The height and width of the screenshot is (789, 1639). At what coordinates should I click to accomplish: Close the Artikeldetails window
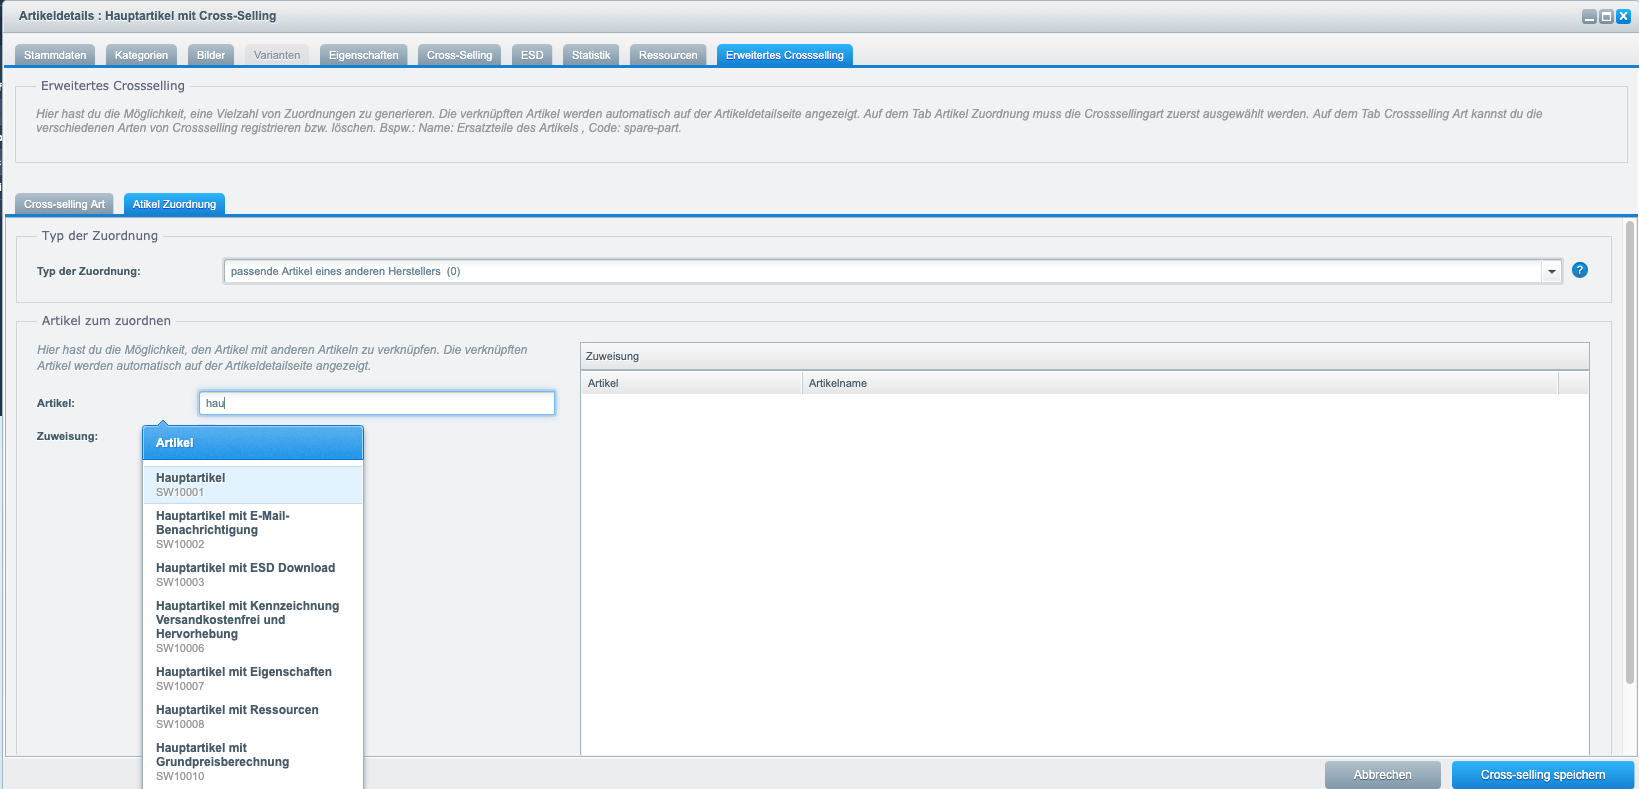[1623, 16]
